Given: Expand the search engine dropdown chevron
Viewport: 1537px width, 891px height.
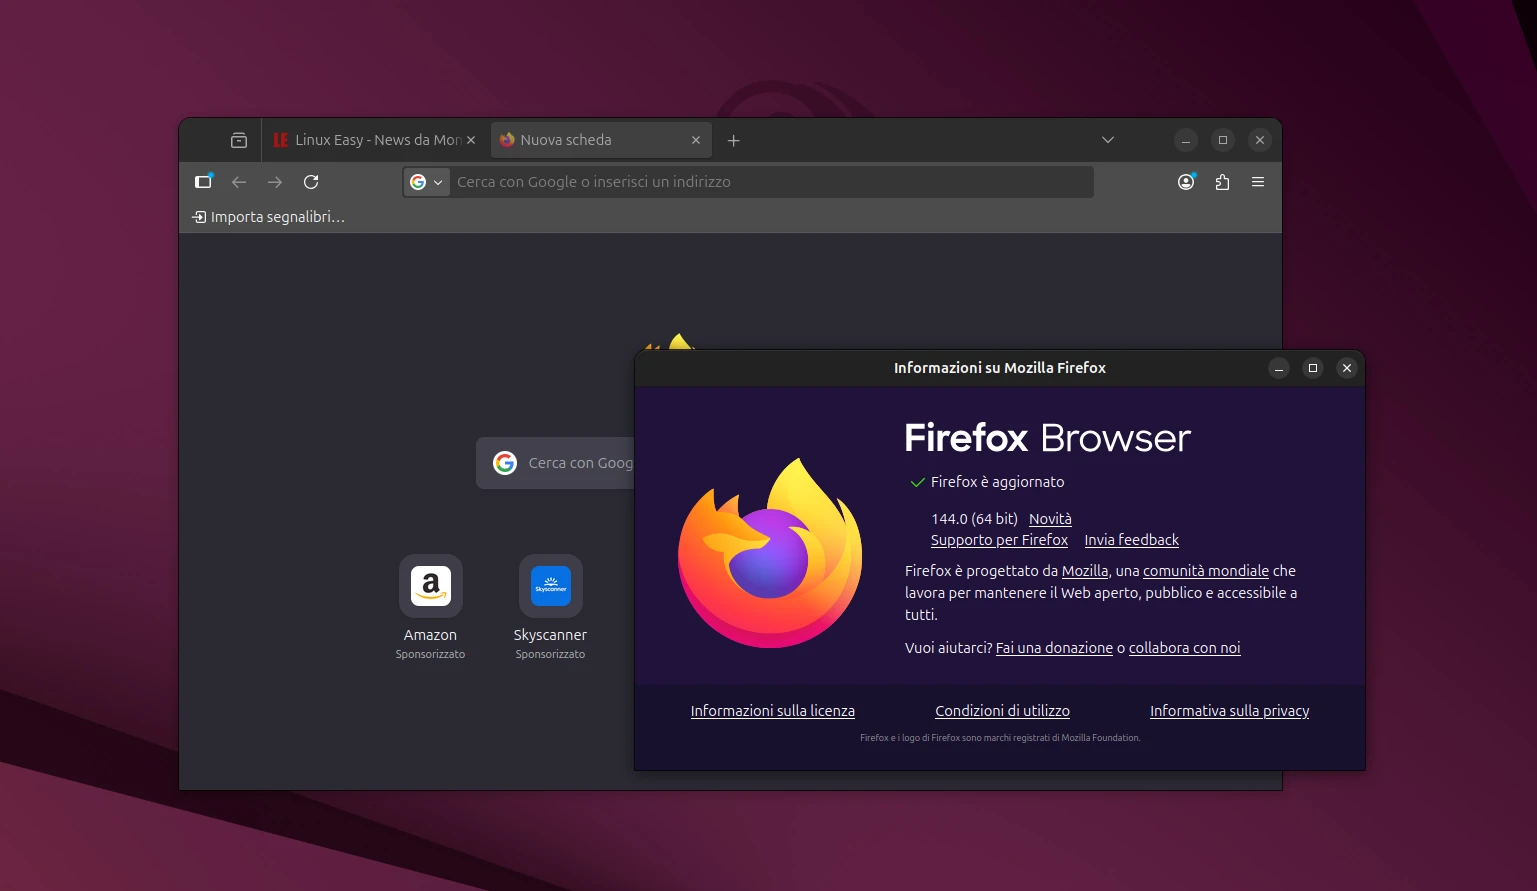Looking at the screenshot, I should [x=437, y=181].
